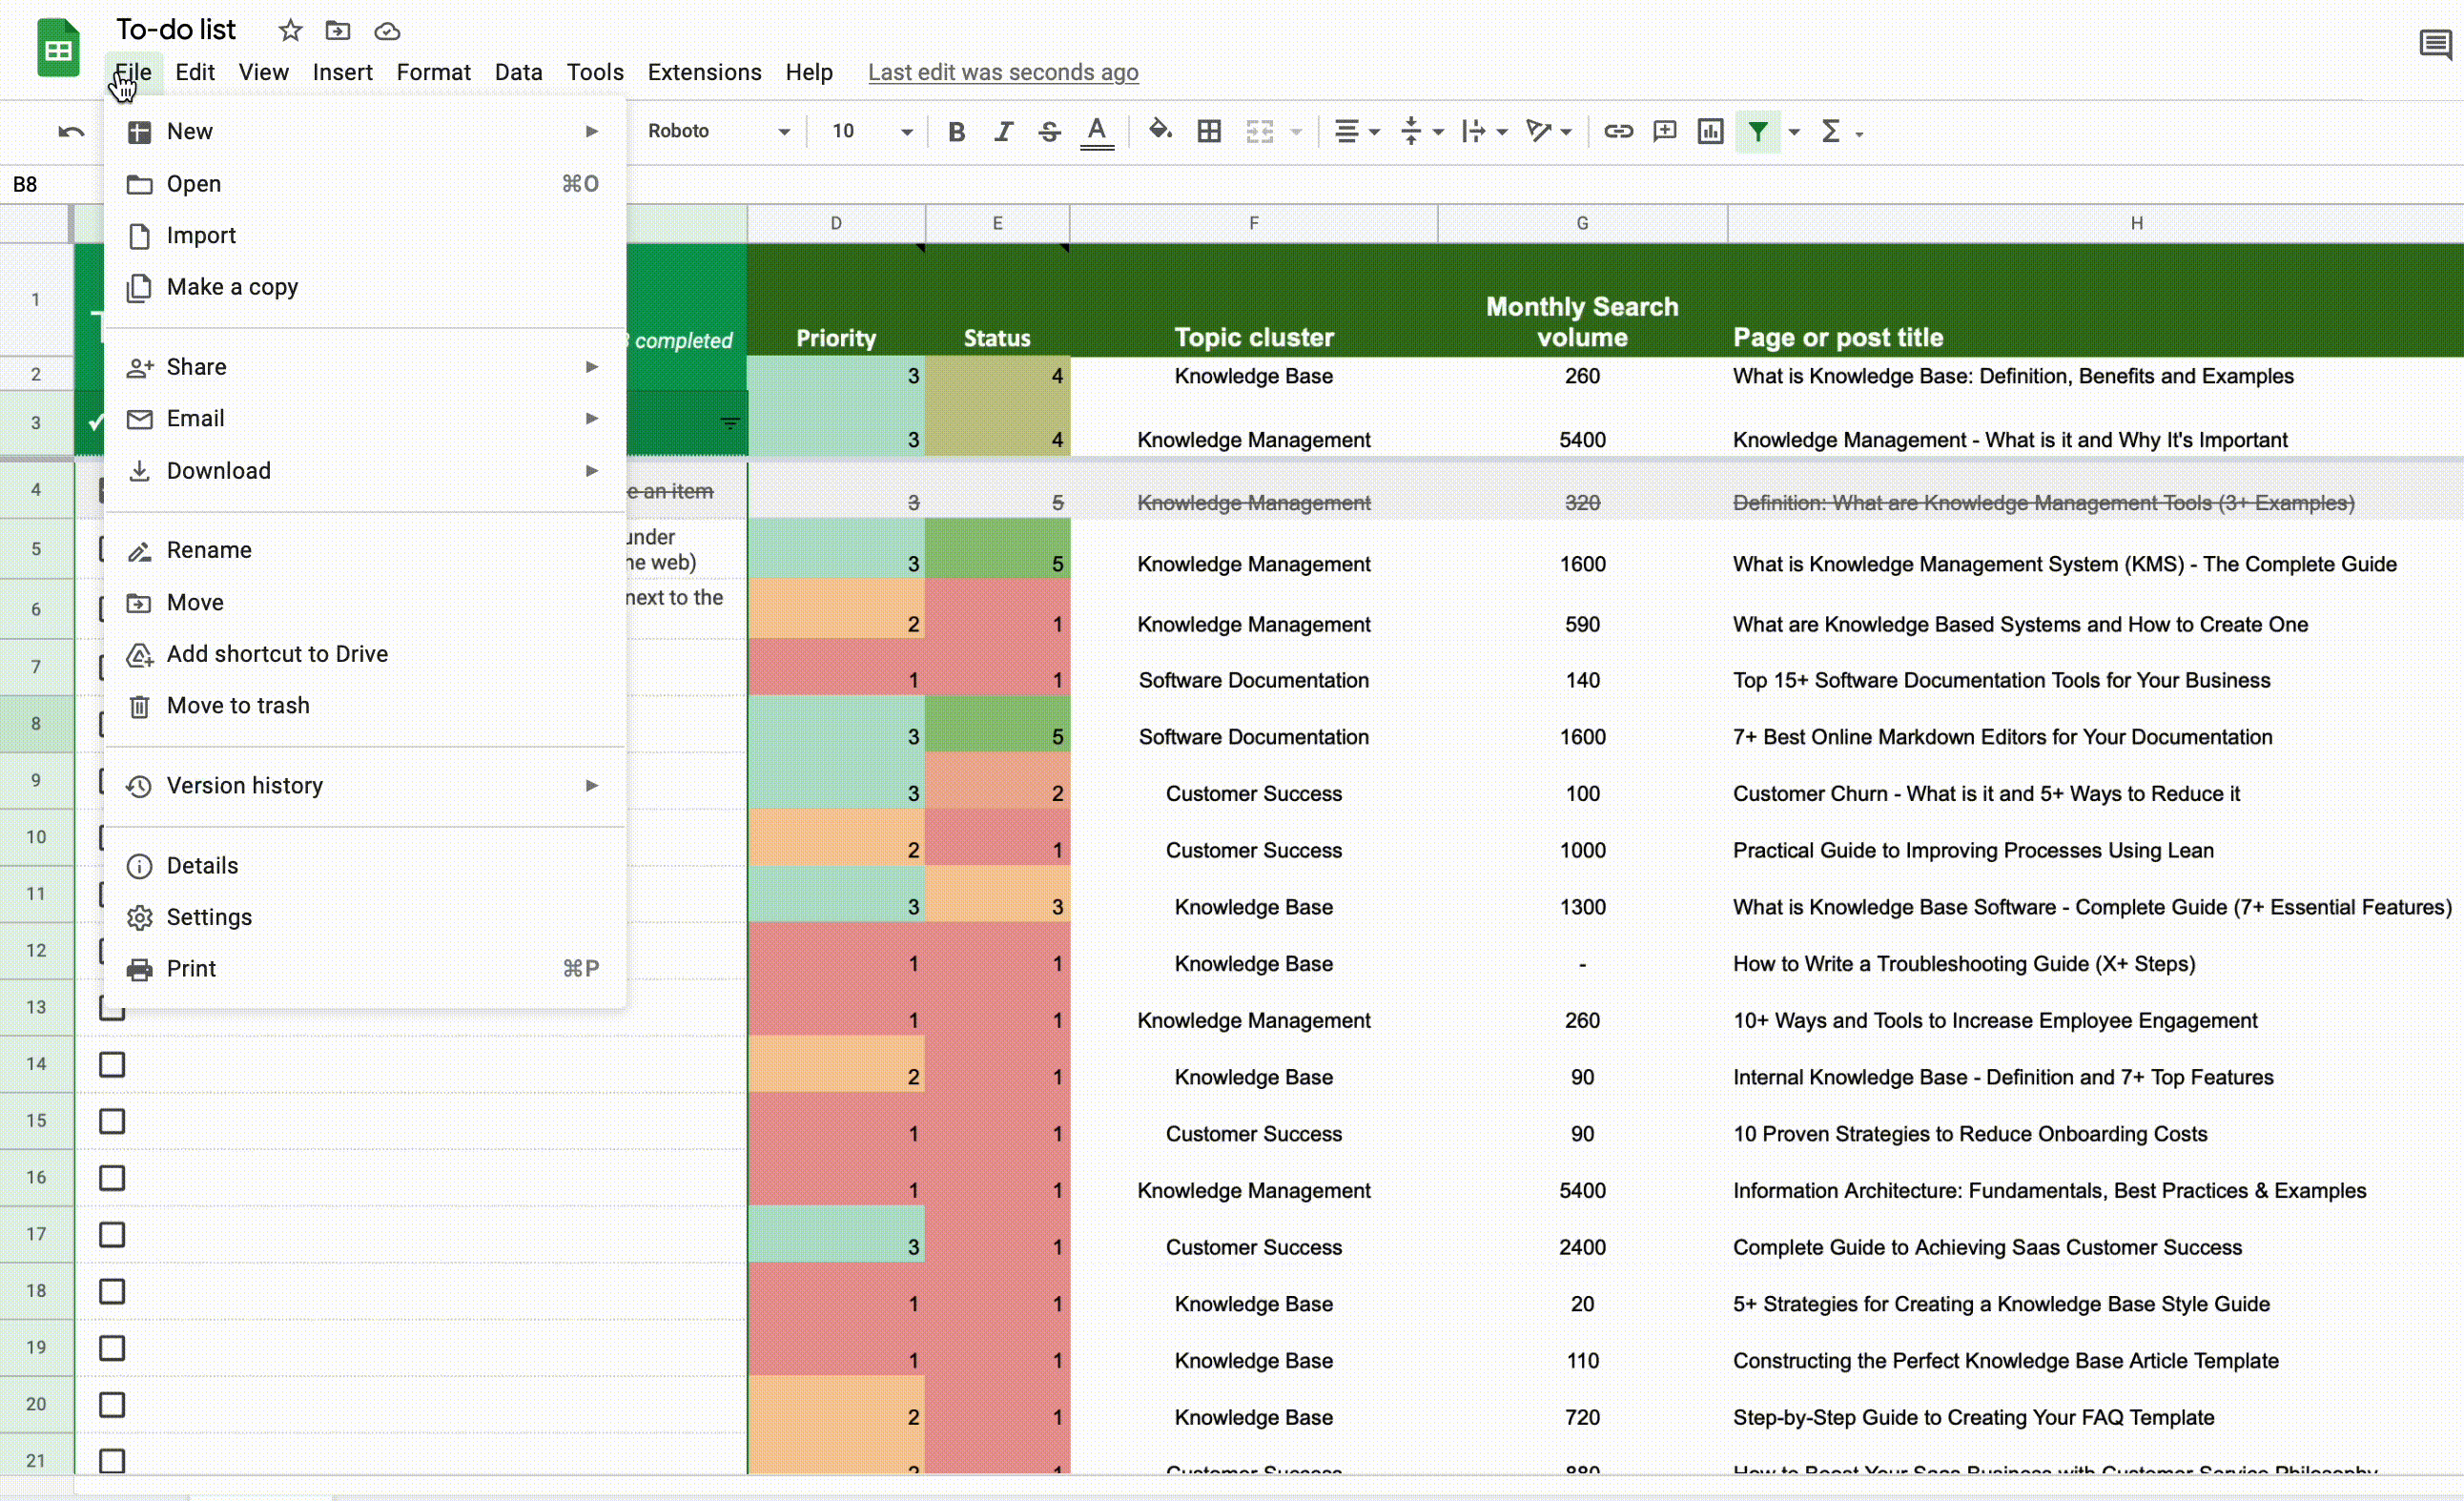Click the undo icon
Screen dimensions: 2464x1501
click(x=69, y=131)
